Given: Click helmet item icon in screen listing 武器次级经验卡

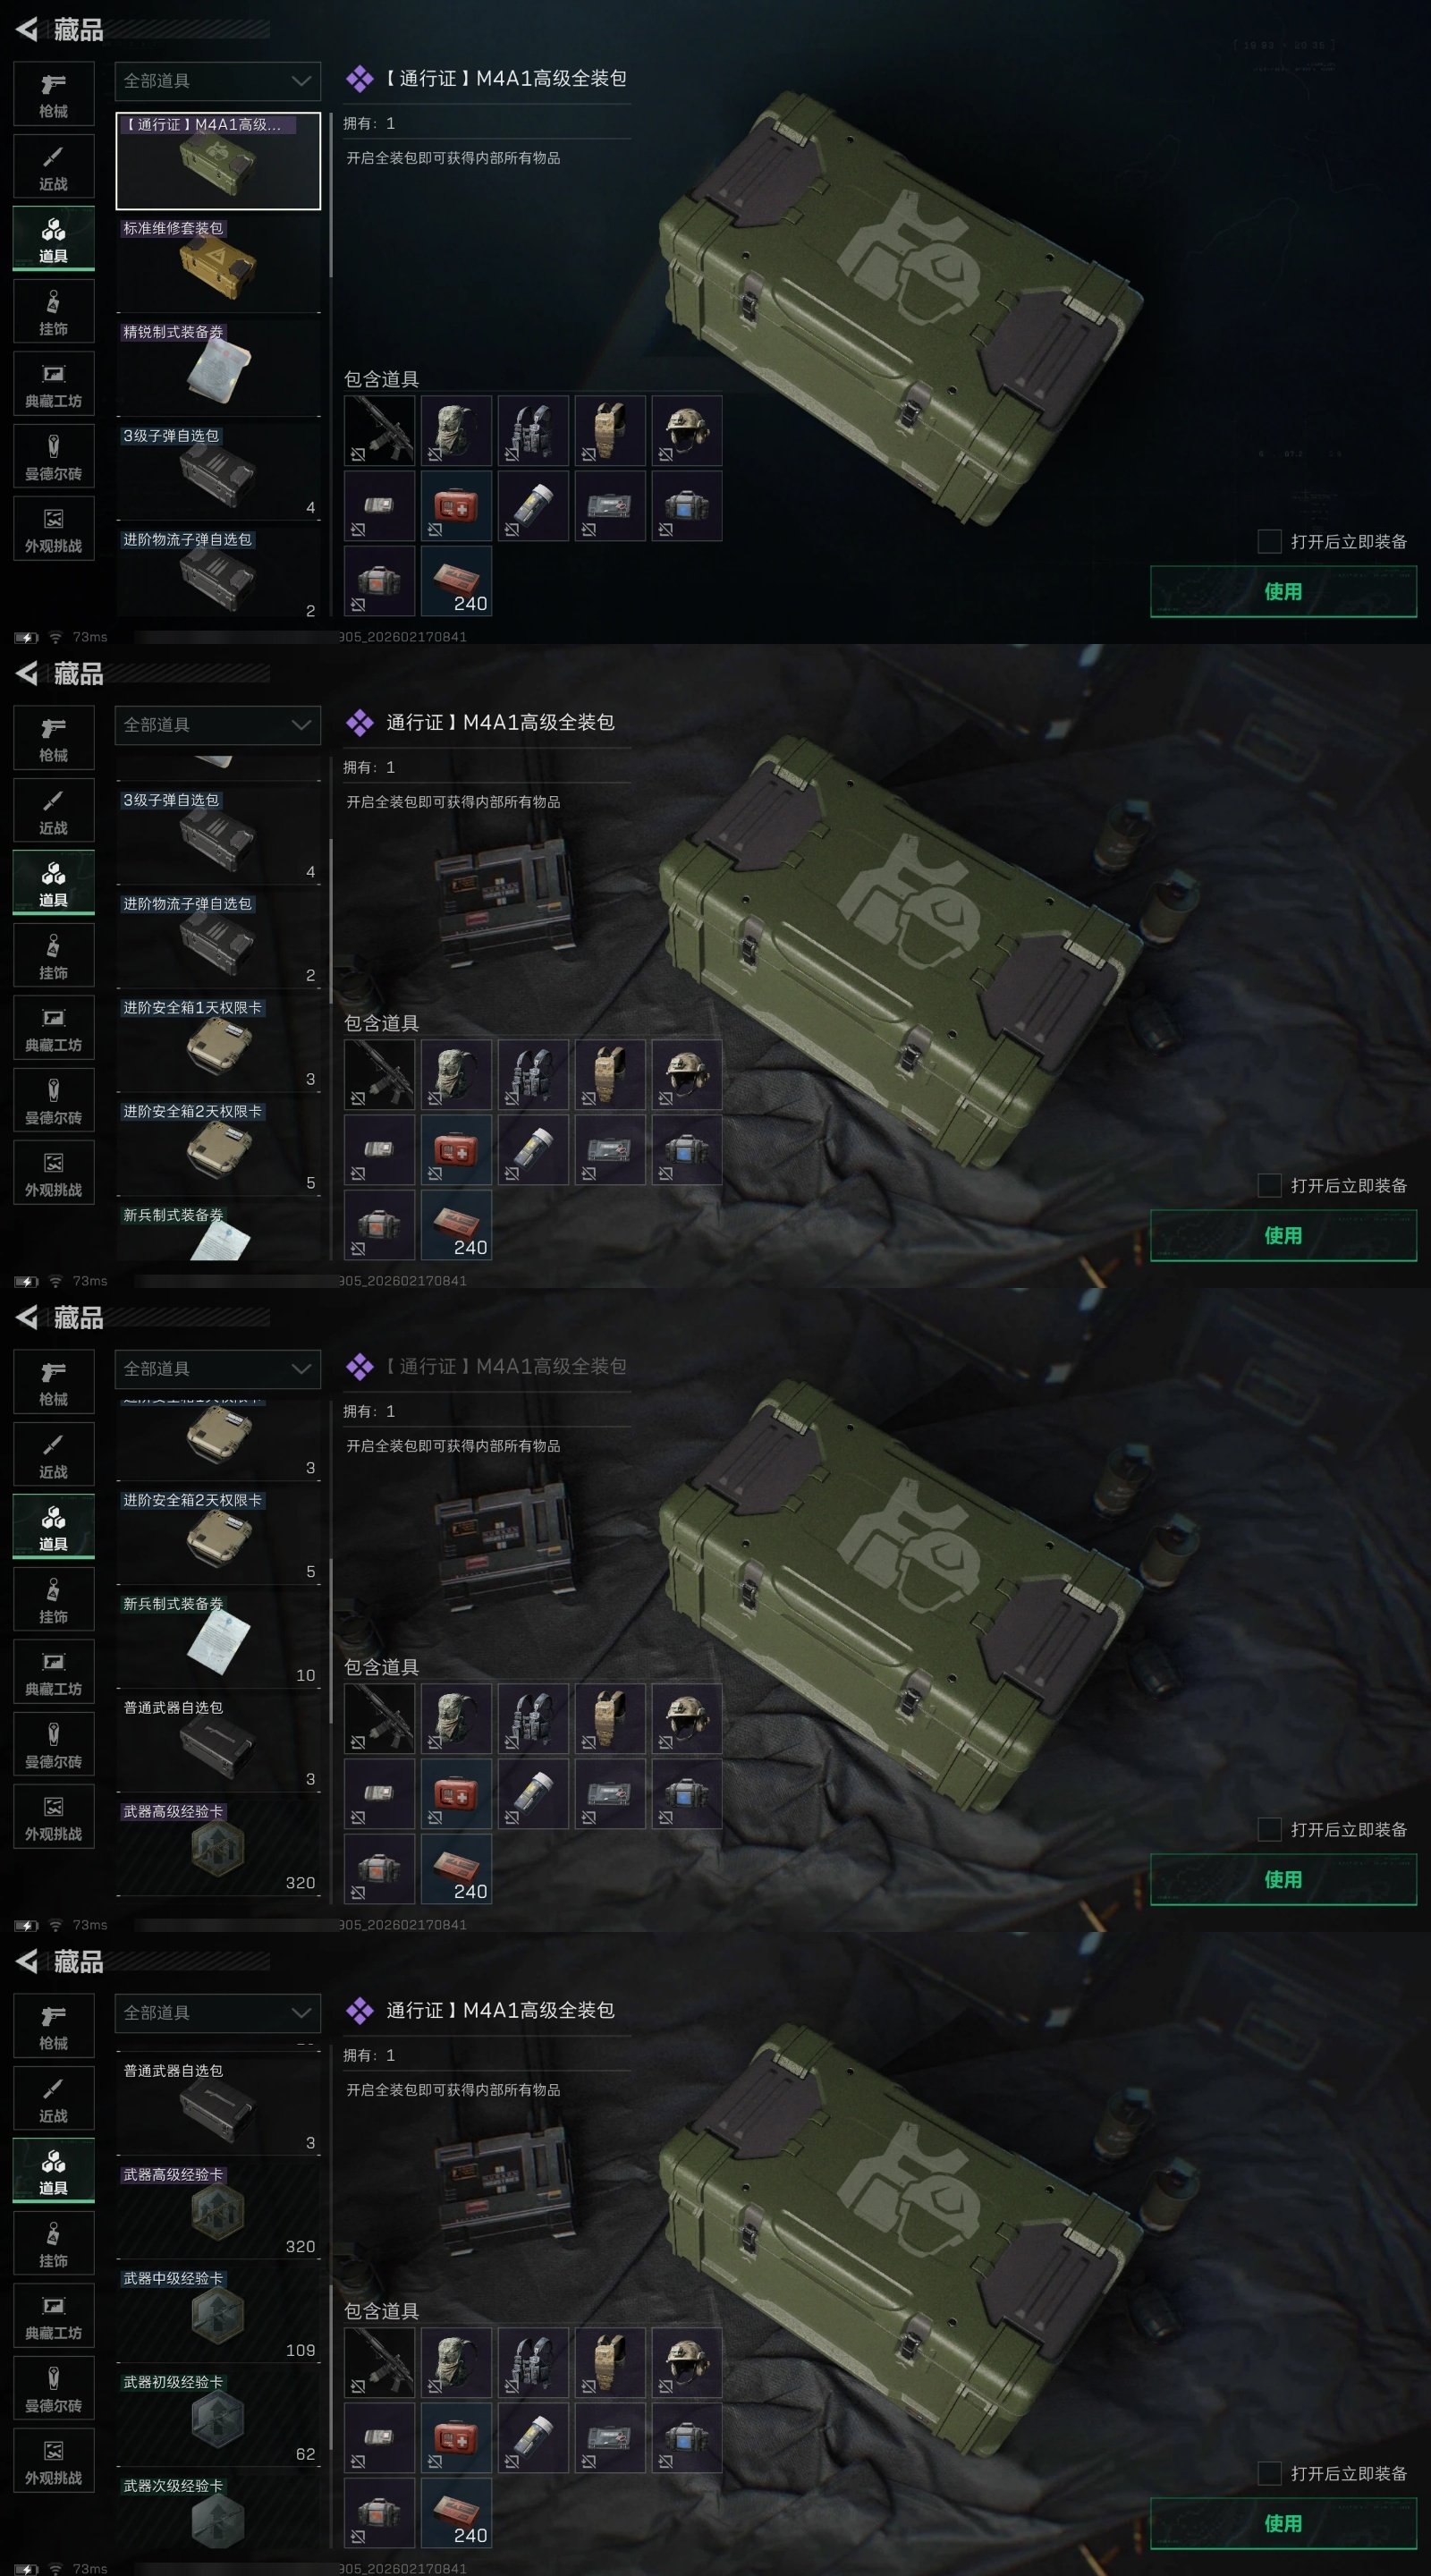Looking at the screenshot, I should pos(686,2362).
